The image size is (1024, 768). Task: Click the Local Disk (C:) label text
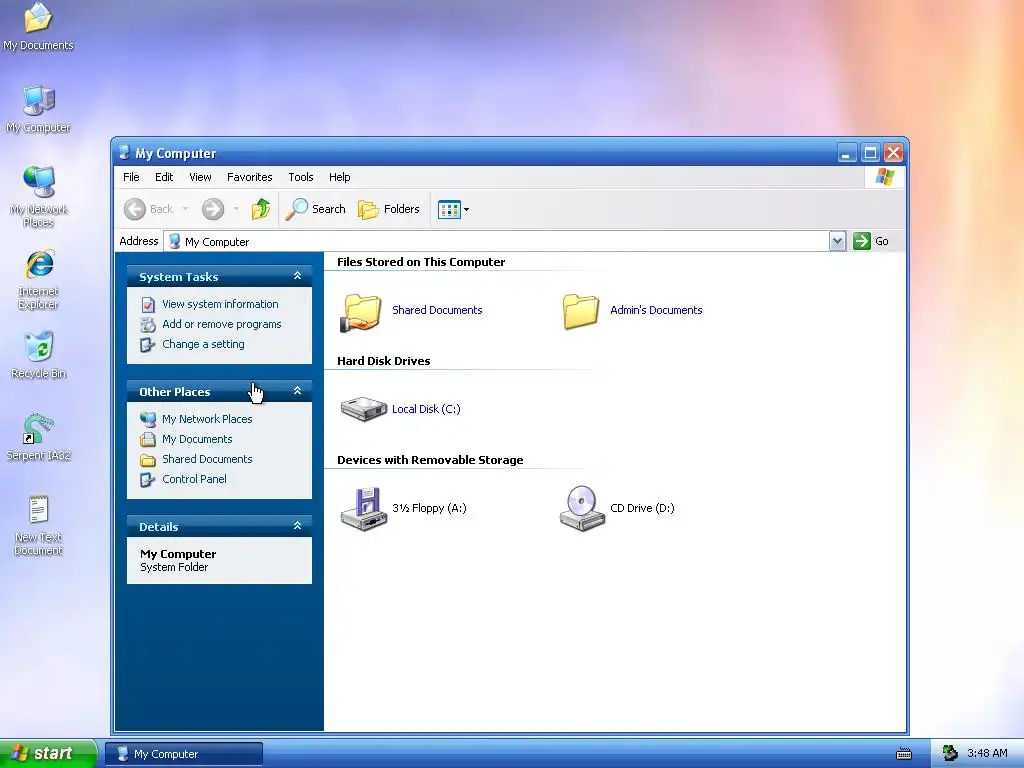426,409
